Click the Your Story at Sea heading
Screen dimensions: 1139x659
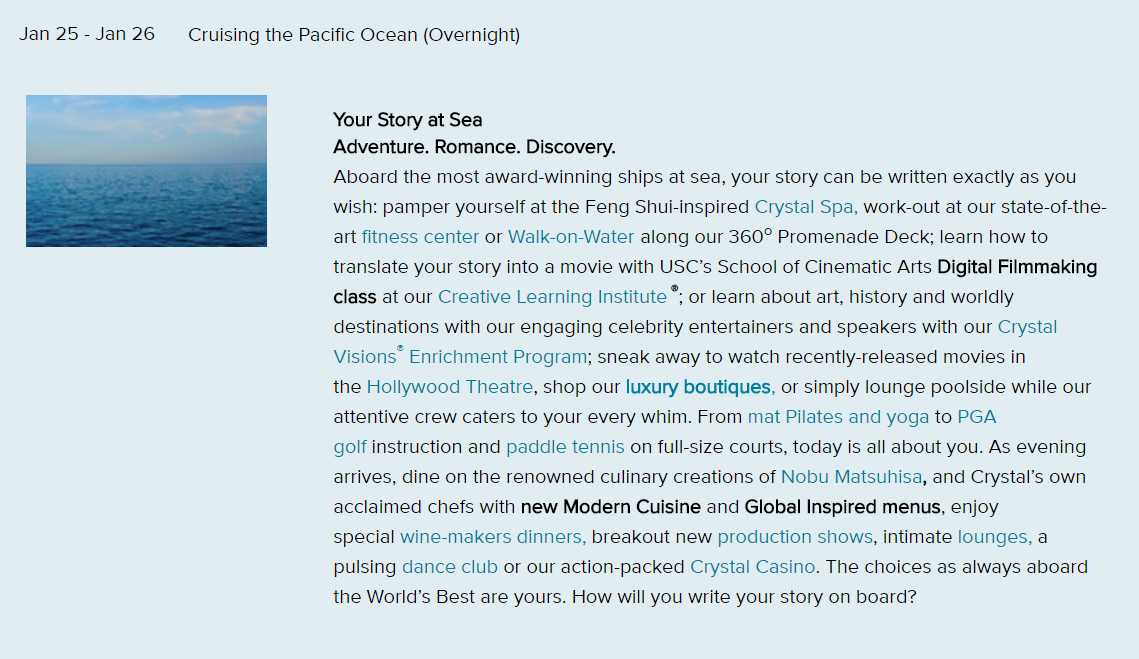click(408, 120)
